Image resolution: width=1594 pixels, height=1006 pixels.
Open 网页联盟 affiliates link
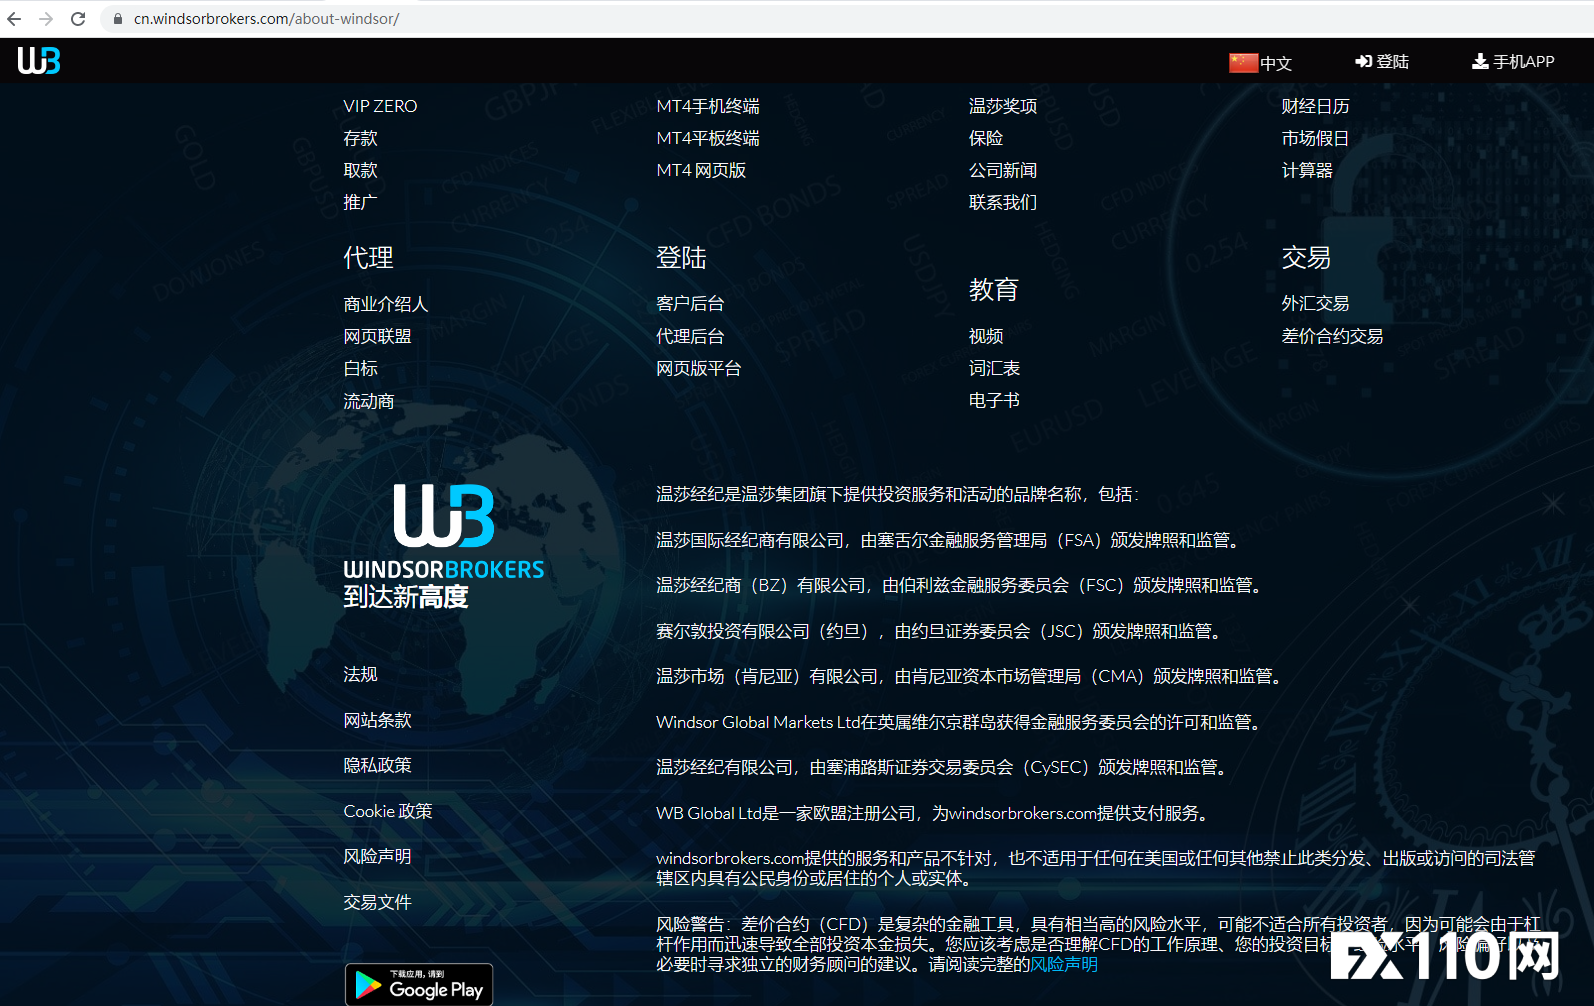378,336
